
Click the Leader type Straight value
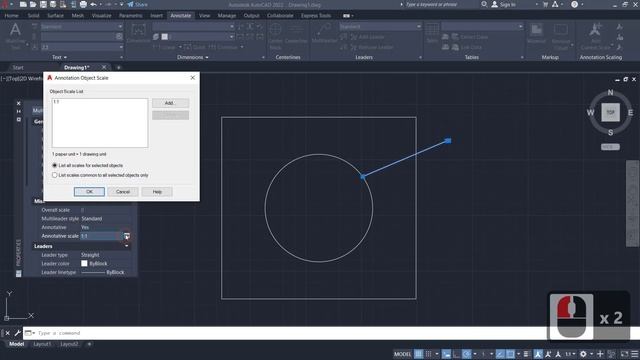[90, 255]
